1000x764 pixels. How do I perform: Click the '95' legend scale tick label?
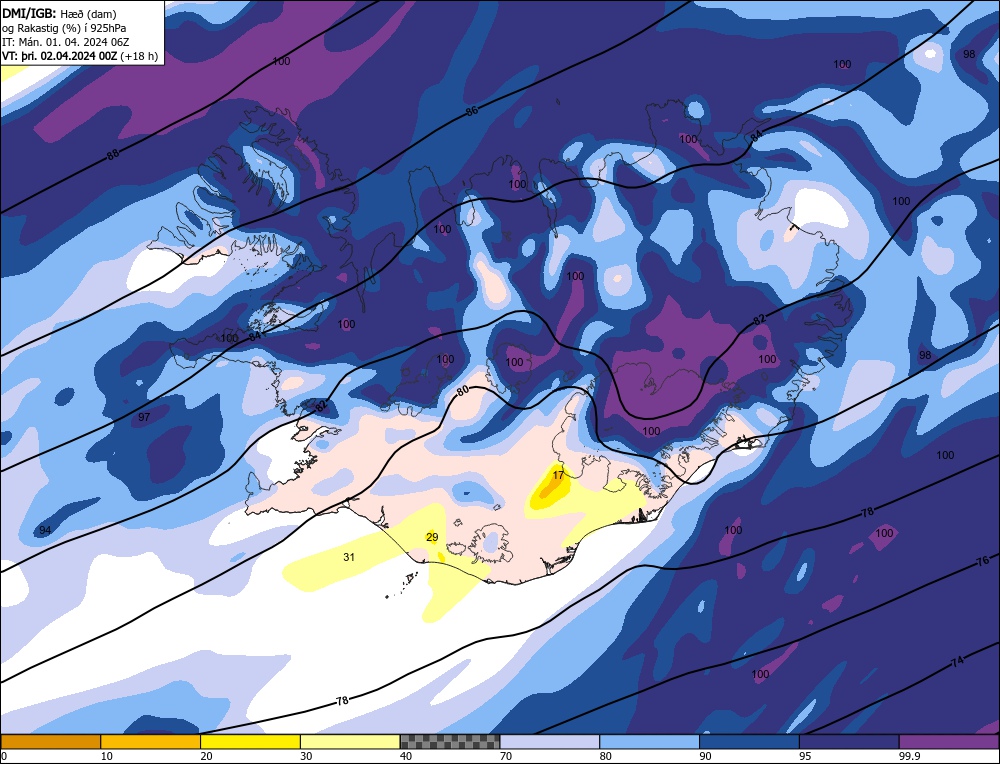click(x=805, y=756)
